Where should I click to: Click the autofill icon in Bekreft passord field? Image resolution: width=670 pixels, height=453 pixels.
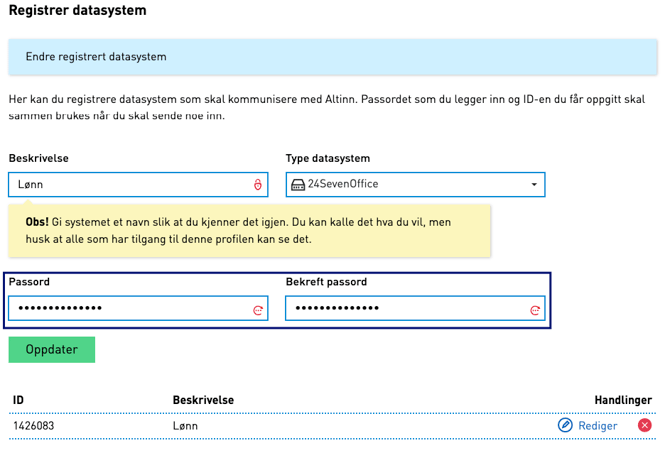[534, 310]
